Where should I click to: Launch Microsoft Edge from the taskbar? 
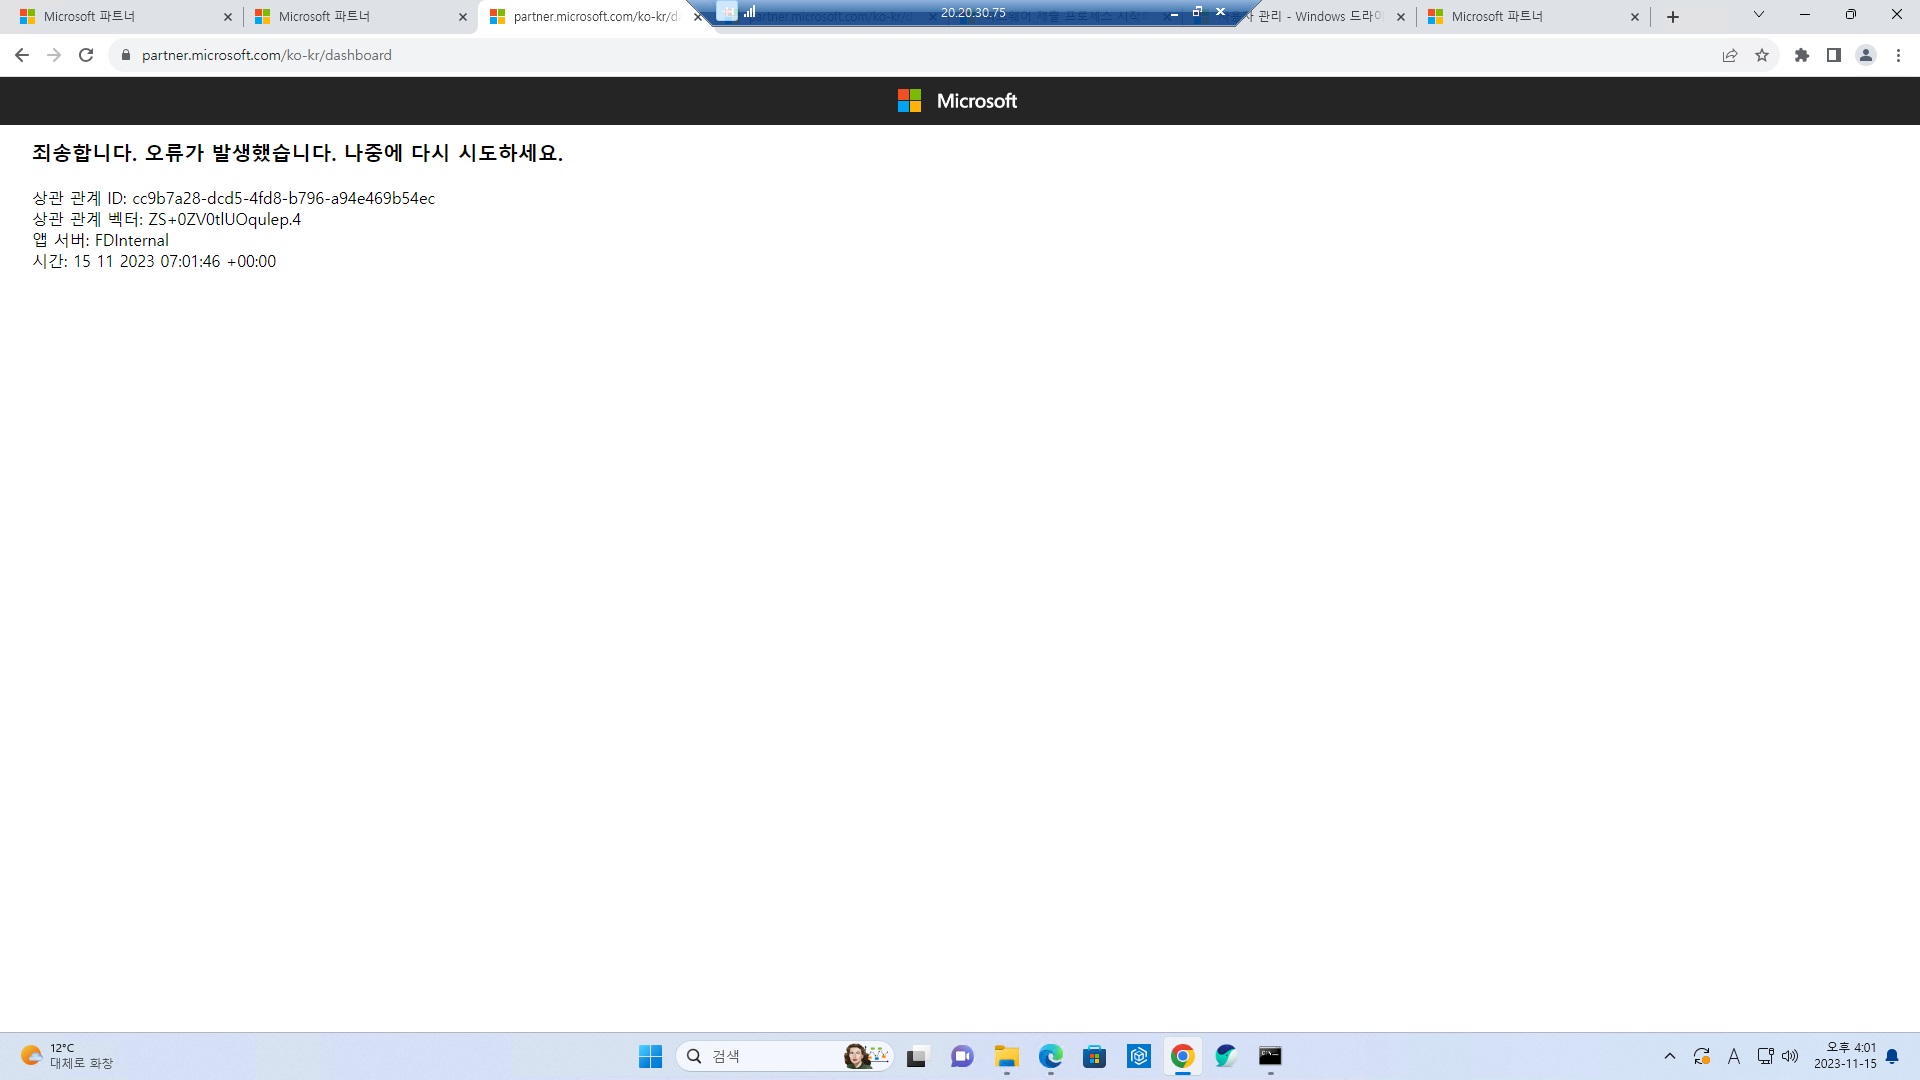click(x=1050, y=1056)
